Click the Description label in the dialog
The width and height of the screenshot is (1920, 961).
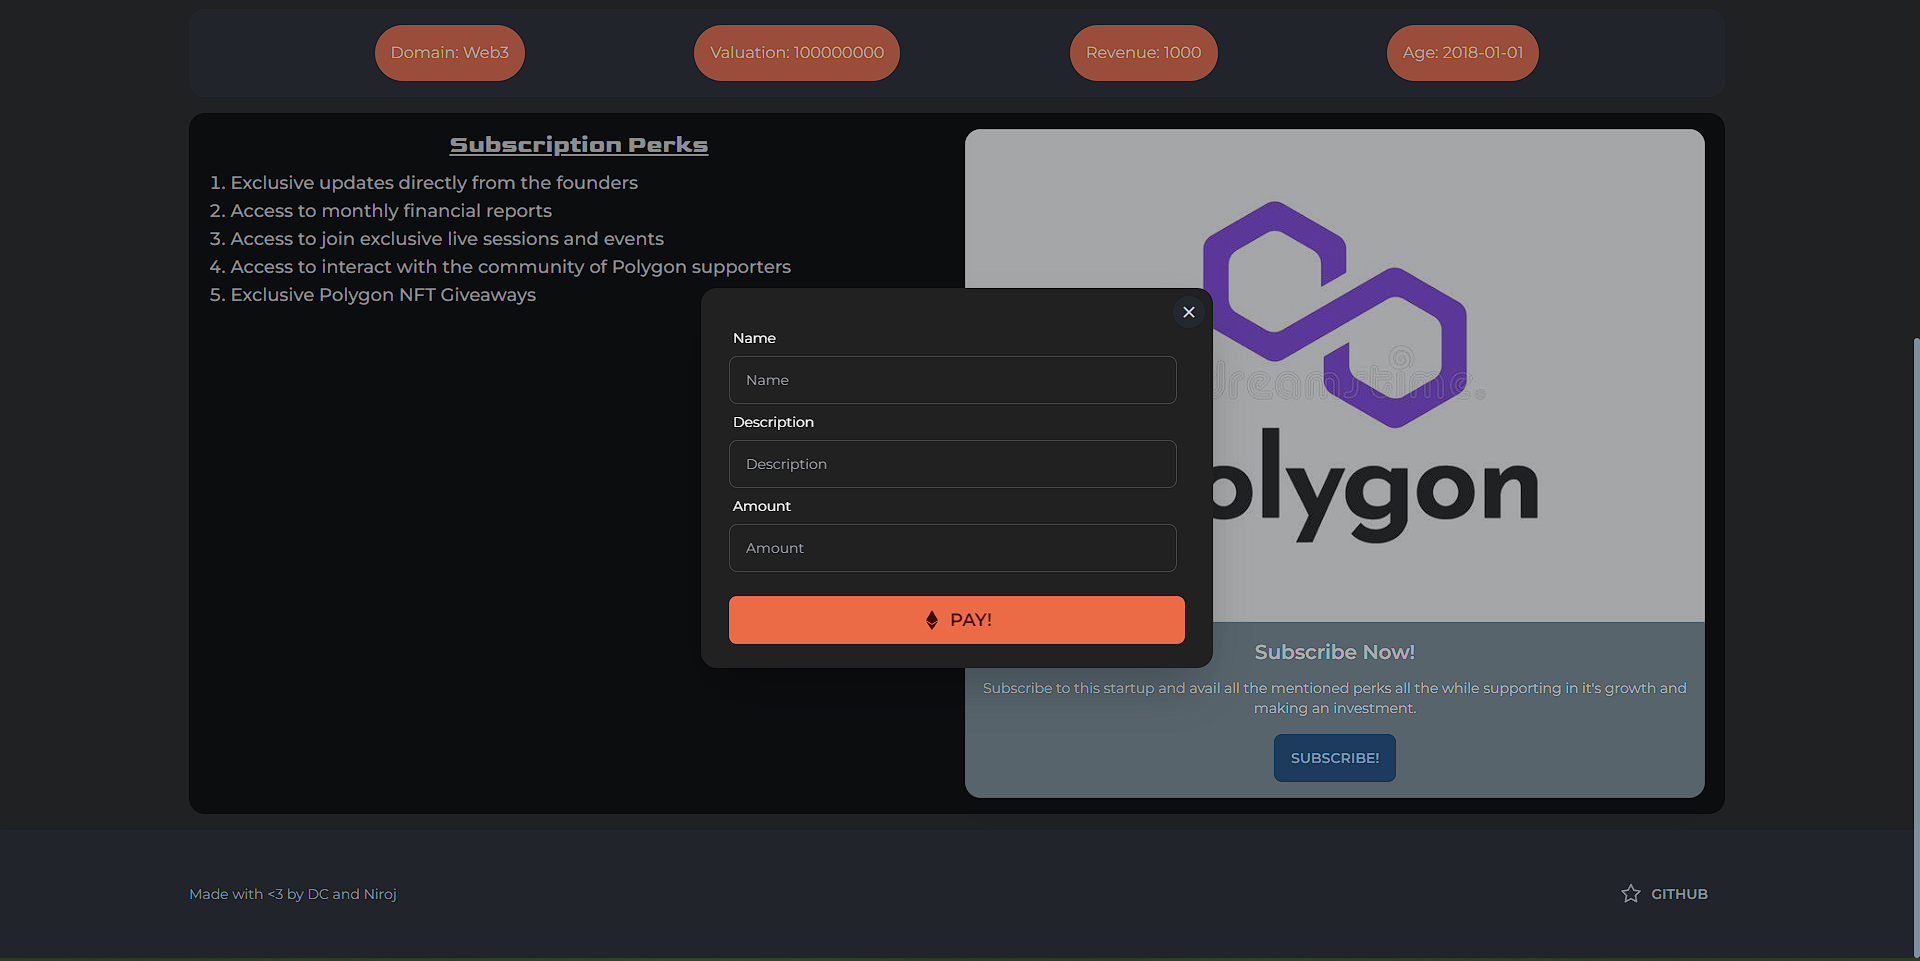[773, 422]
